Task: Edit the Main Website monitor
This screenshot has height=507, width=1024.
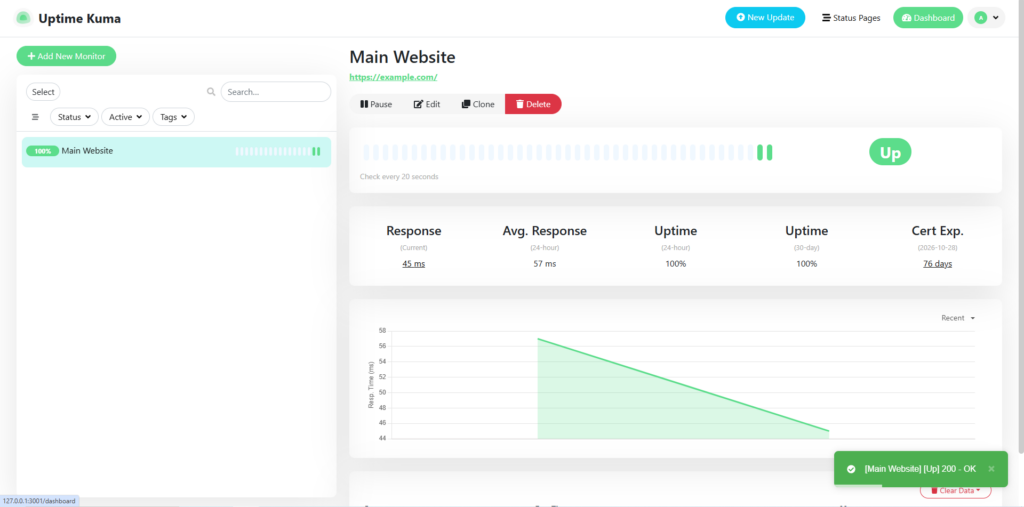Action: [427, 104]
